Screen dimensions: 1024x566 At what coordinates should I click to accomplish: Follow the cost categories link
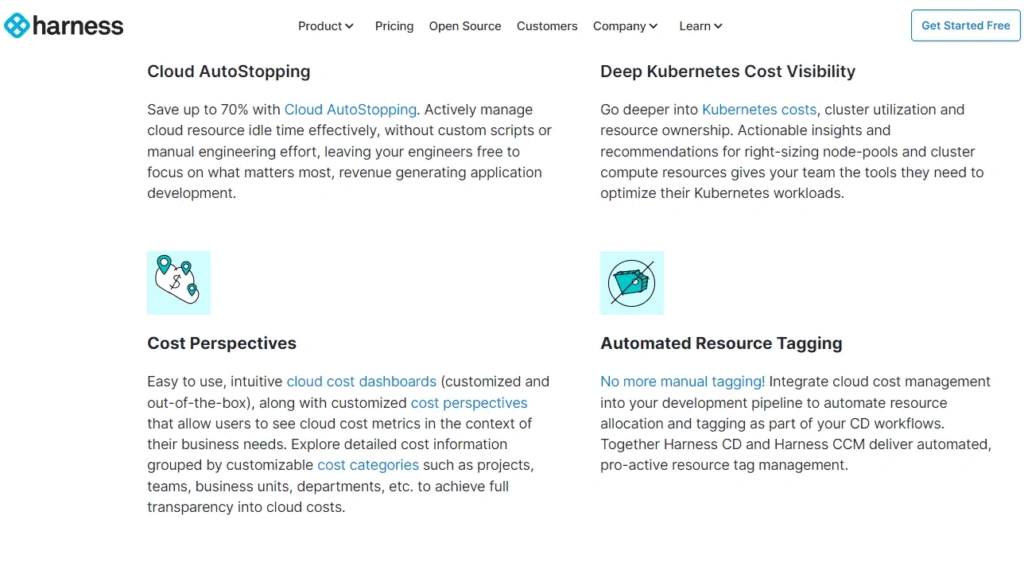click(x=368, y=465)
